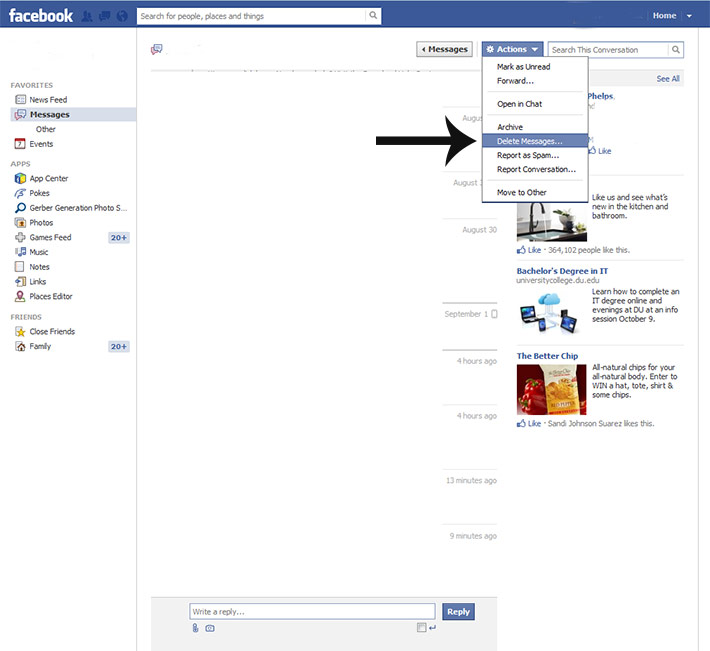Click the Pokes icon
This screenshot has width=710, height=651.
pyautogui.click(x=20, y=193)
